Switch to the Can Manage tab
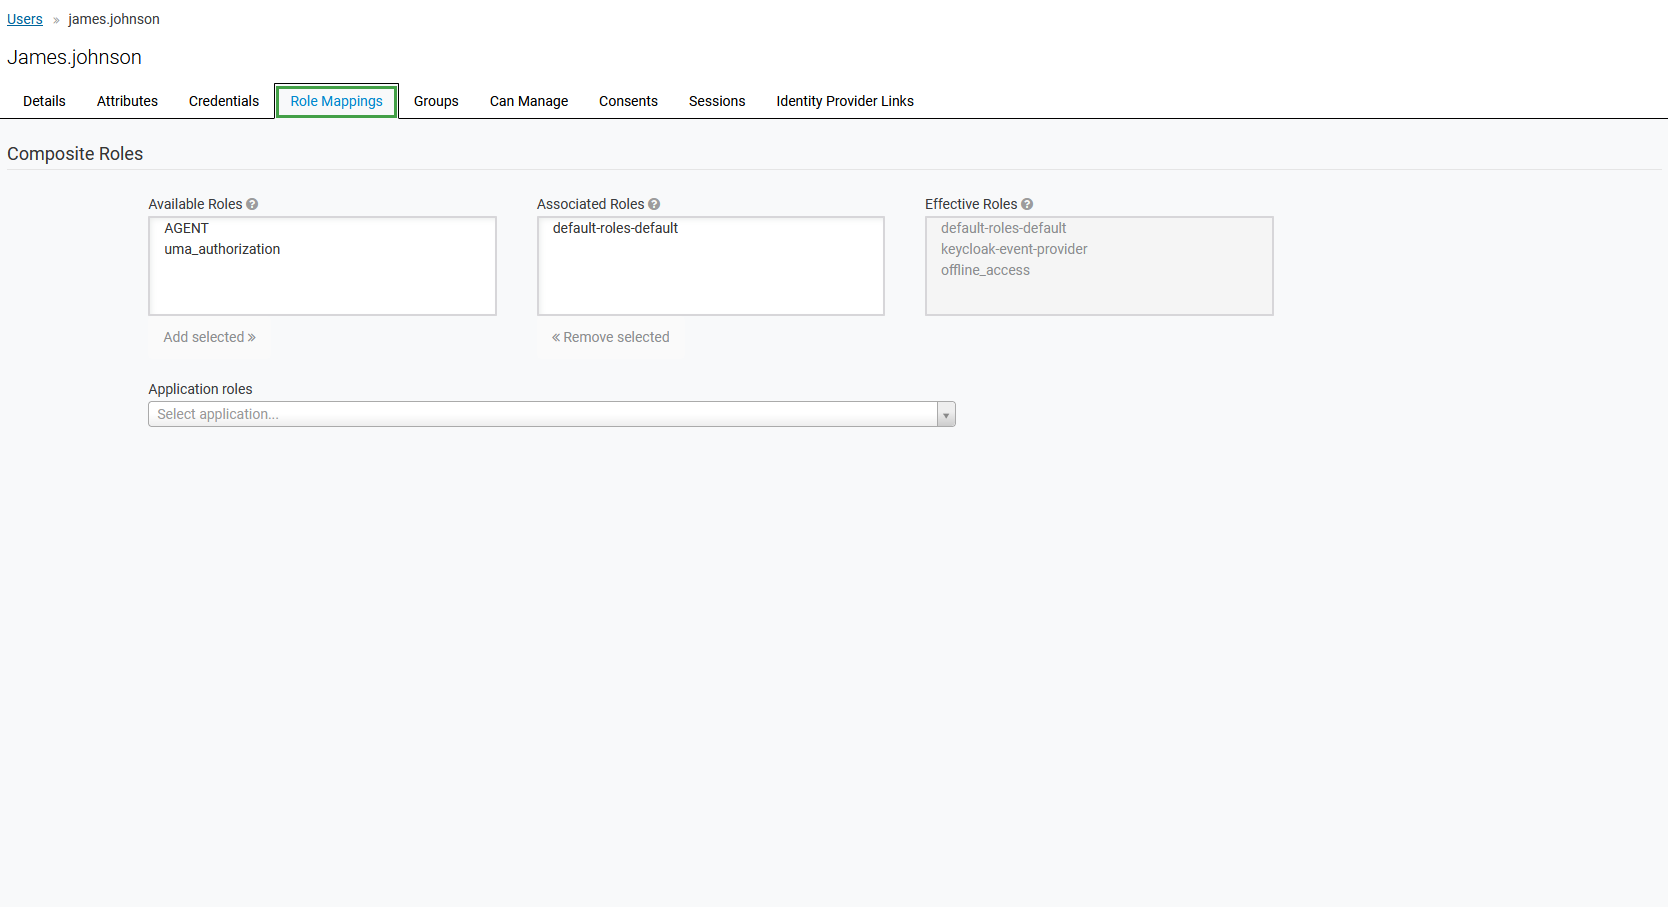 click(529, 101)
